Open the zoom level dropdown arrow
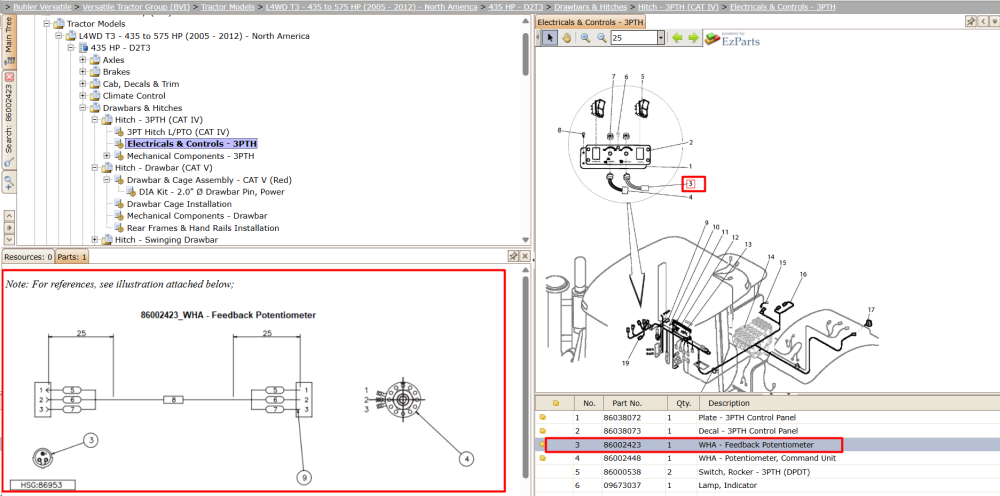The width and height of the screenshot is (1000, 496). point(661,38)
